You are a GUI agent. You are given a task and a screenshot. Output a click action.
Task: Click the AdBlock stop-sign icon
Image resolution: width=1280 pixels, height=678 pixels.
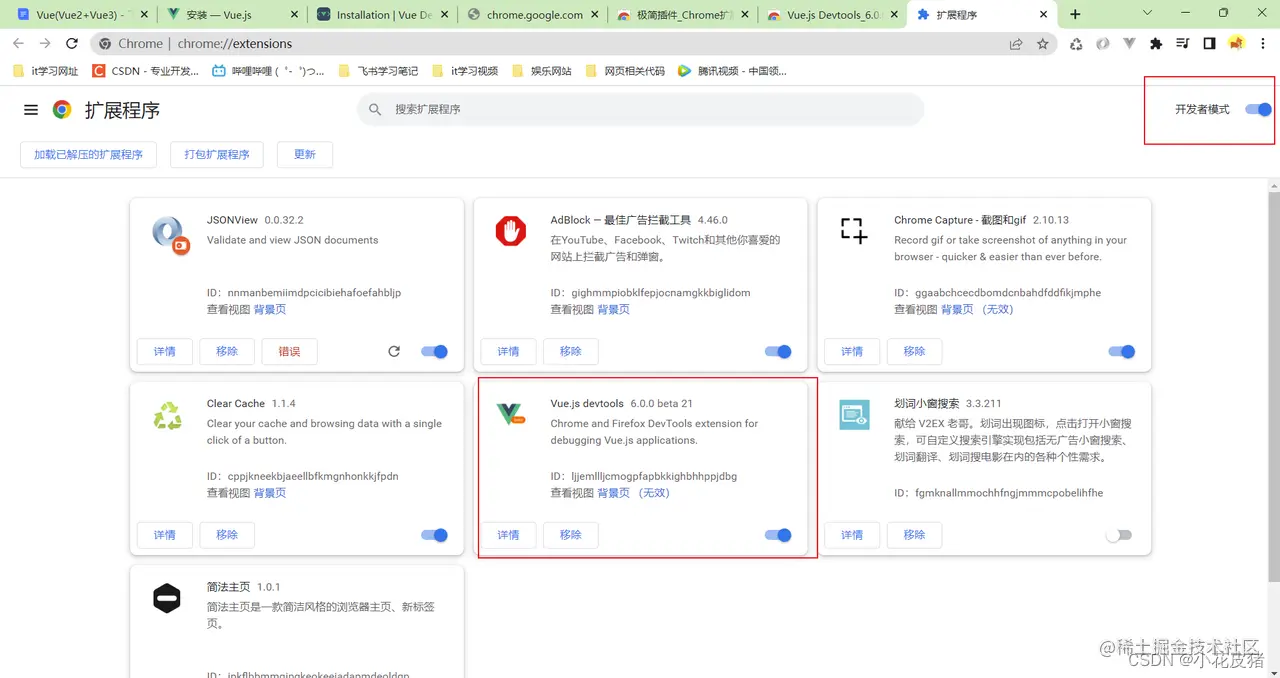tap(511, 230)
